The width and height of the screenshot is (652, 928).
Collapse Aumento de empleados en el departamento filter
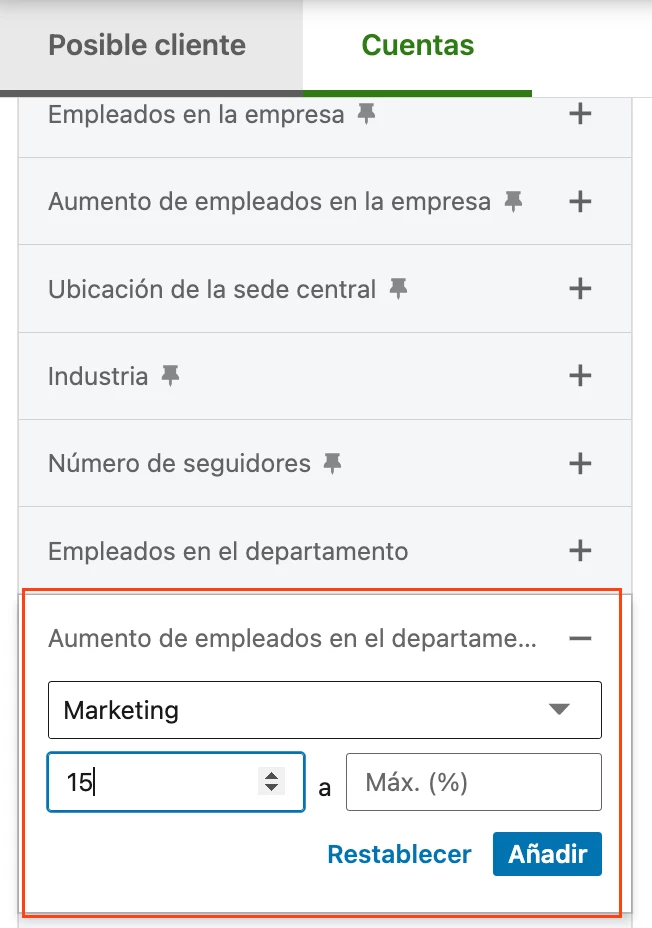[x=580, y=639]
